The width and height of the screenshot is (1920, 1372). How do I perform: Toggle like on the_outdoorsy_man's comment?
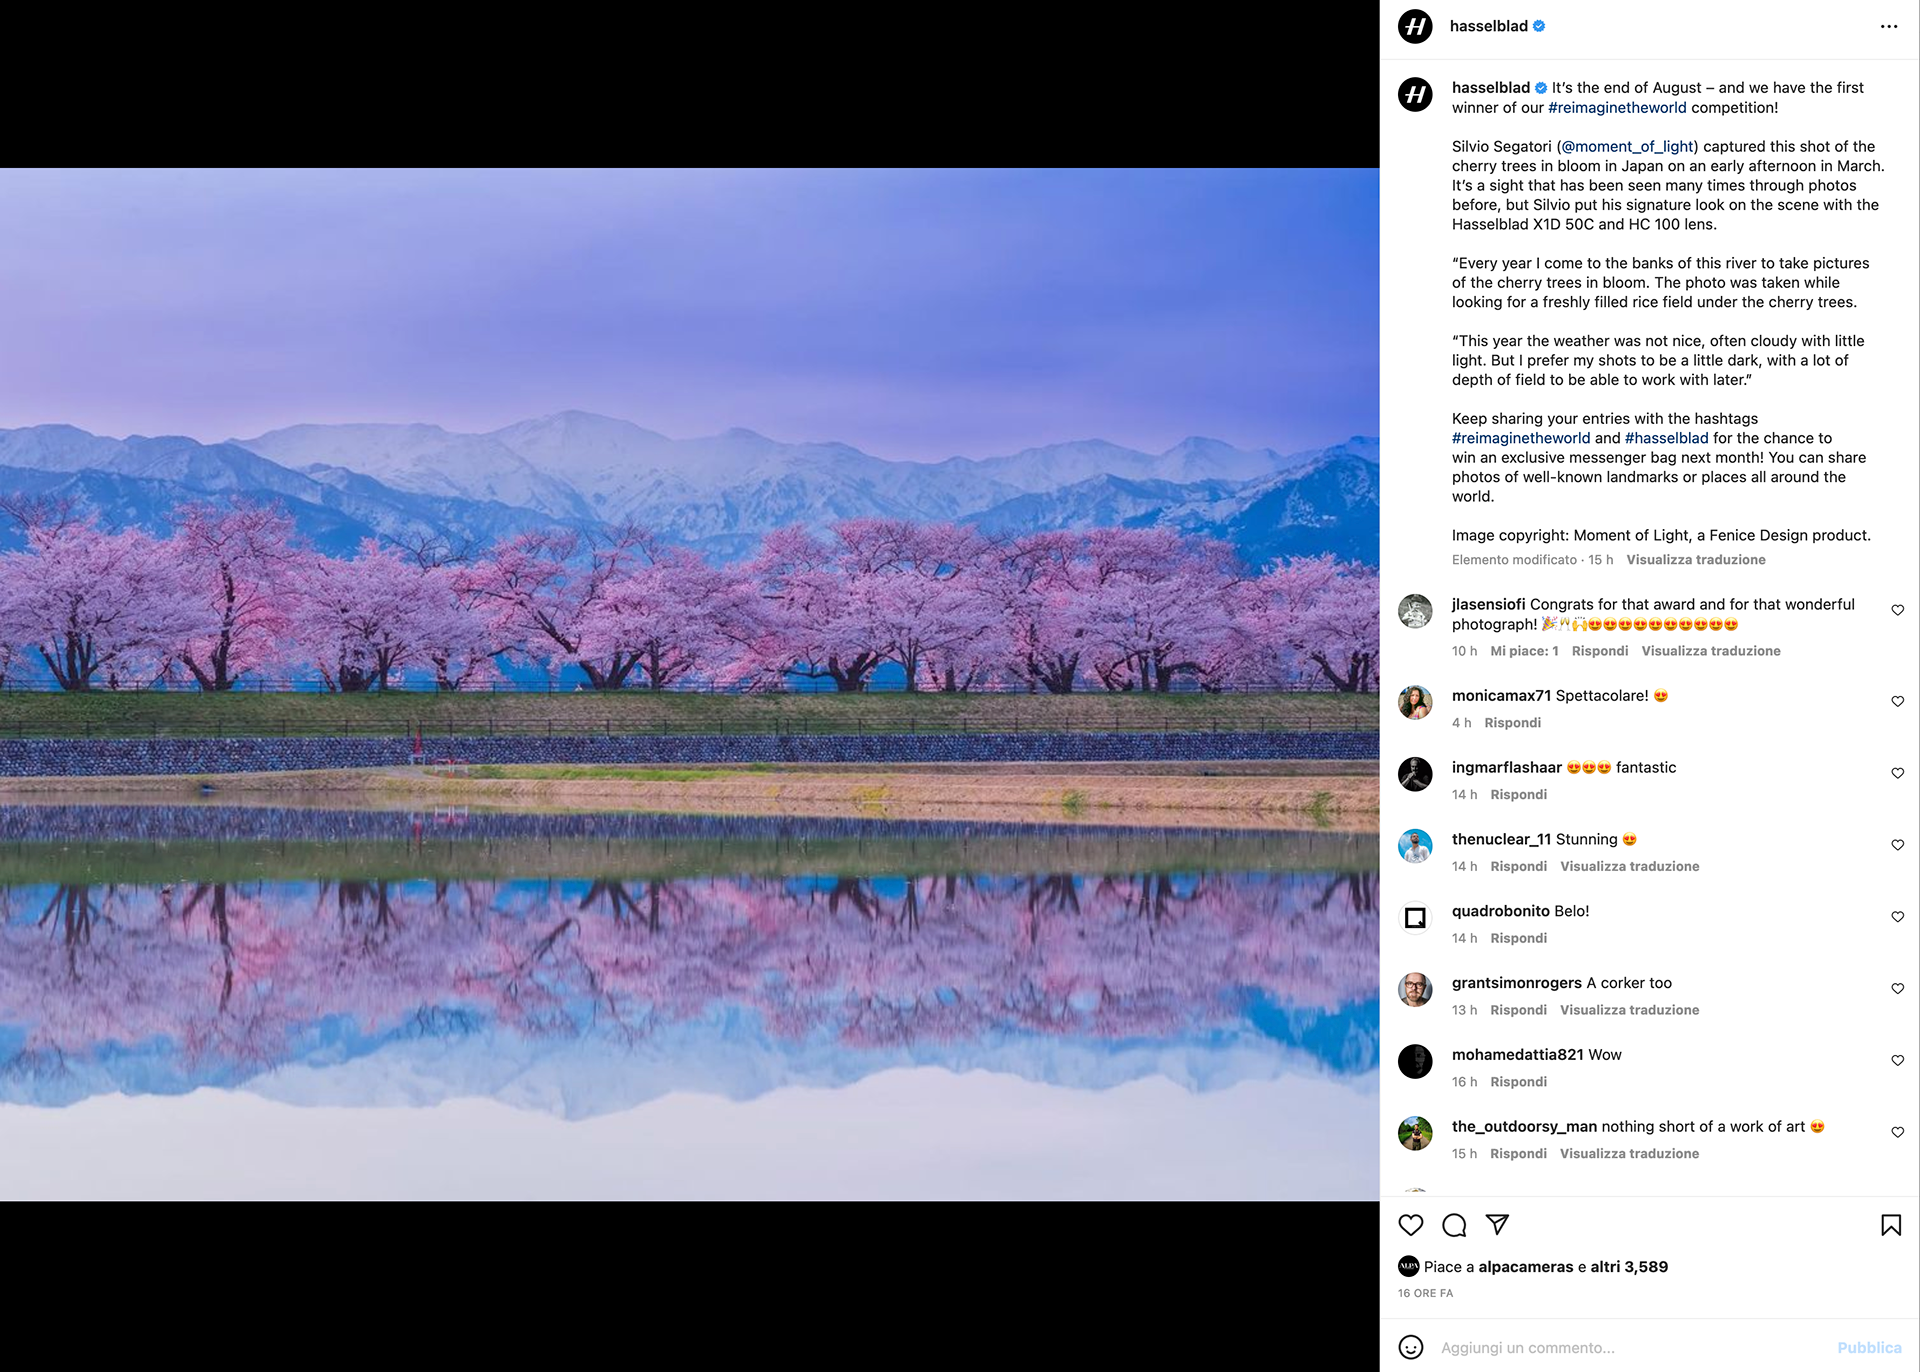(x=1897, y=1132)
